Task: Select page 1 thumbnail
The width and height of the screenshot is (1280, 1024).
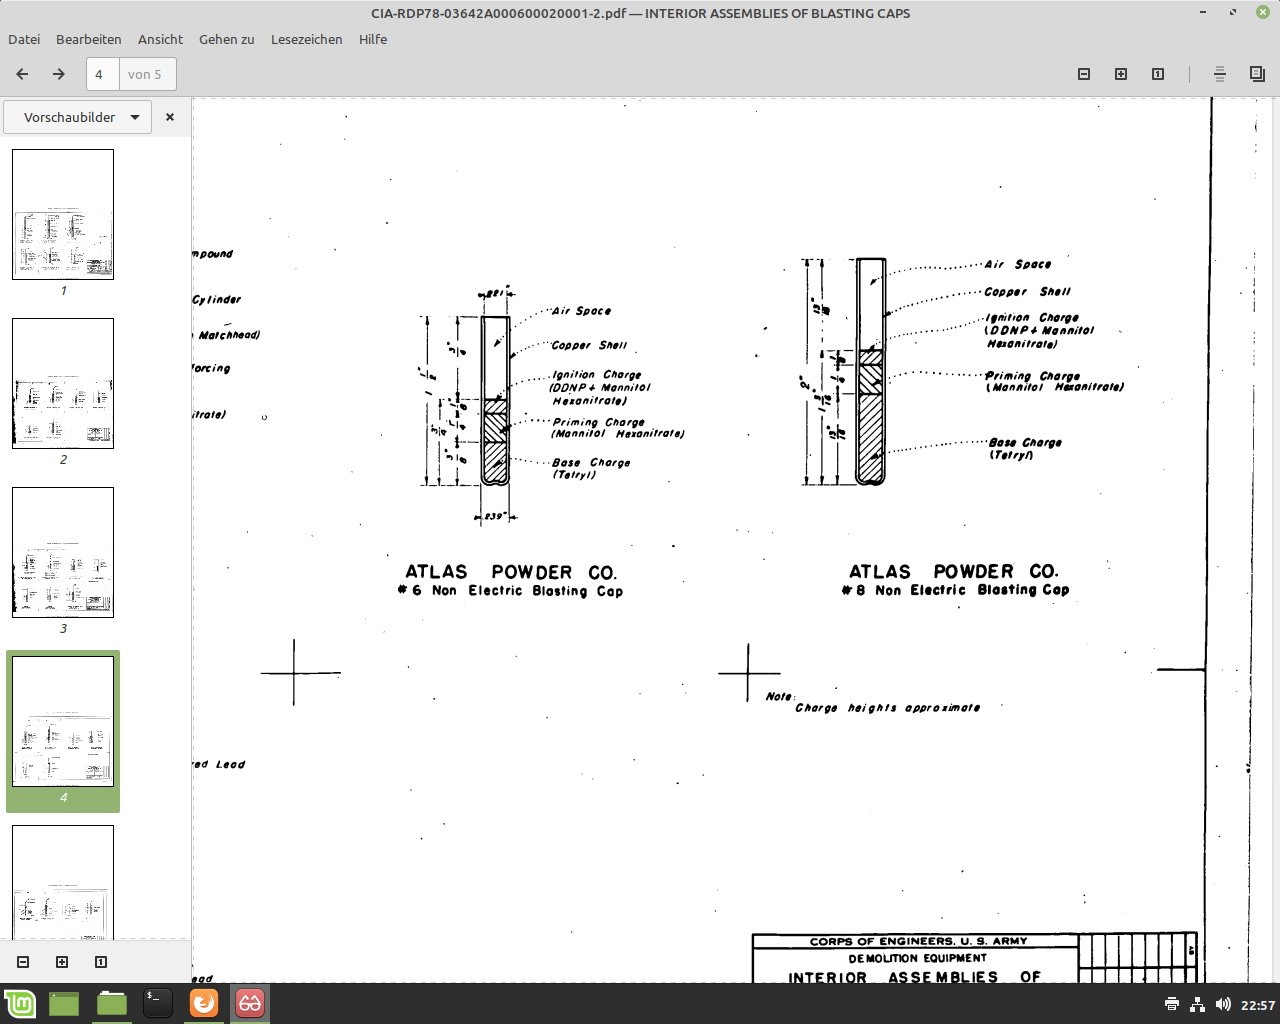Action: [63, 214]
